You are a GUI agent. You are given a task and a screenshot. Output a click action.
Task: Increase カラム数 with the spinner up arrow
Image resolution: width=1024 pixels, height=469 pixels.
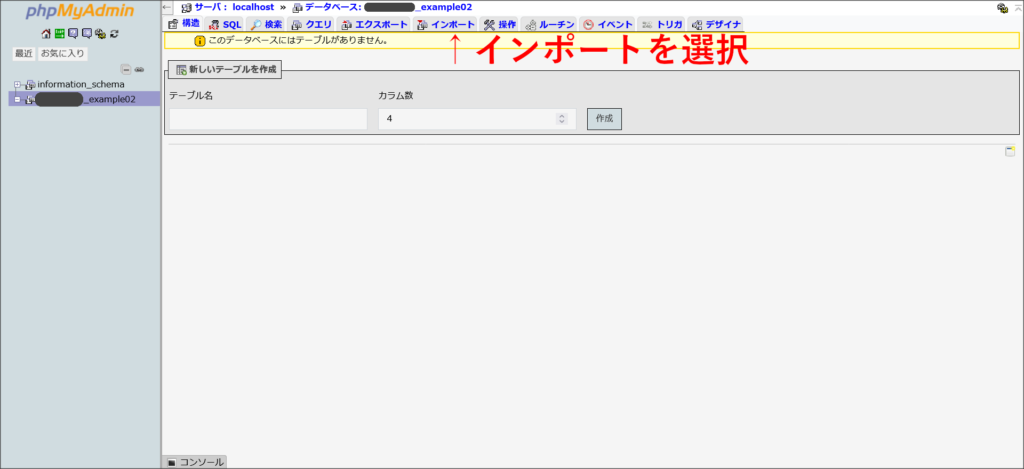562,116
